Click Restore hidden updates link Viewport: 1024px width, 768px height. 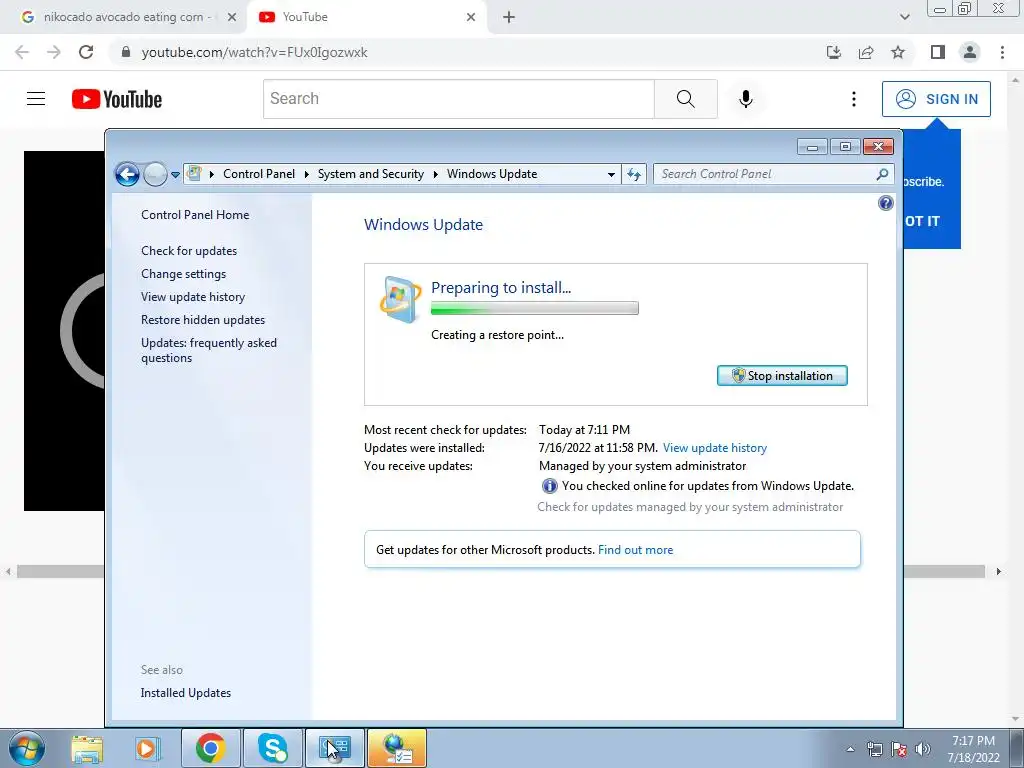point(203,320)
